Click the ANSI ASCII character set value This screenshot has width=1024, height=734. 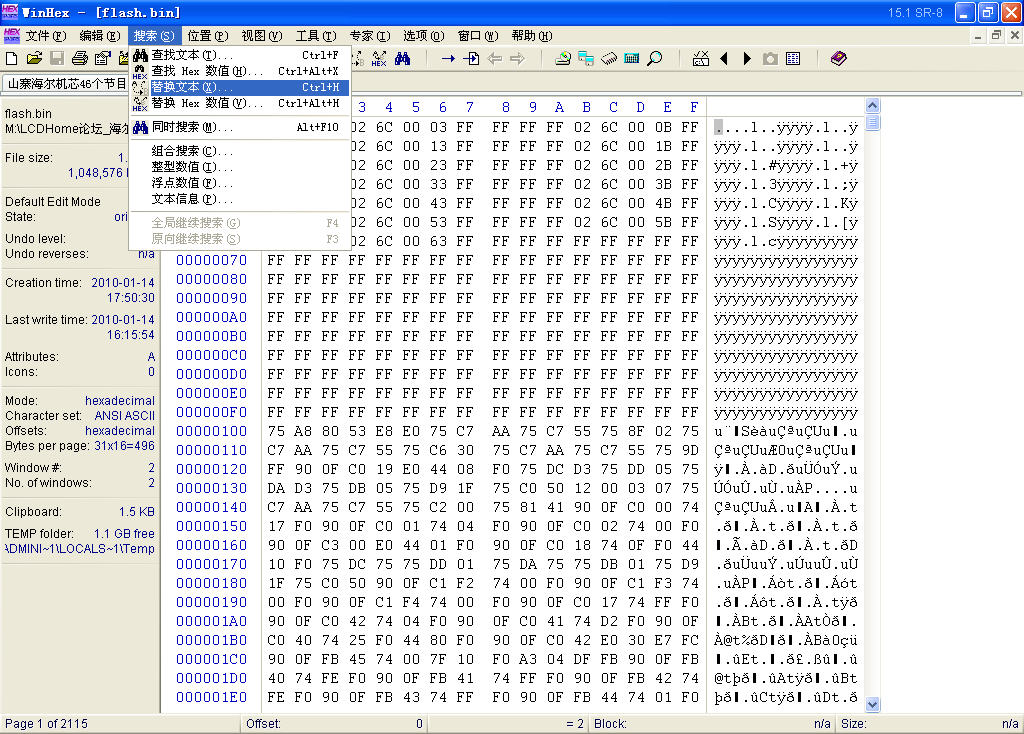click(x=125, y=416)
